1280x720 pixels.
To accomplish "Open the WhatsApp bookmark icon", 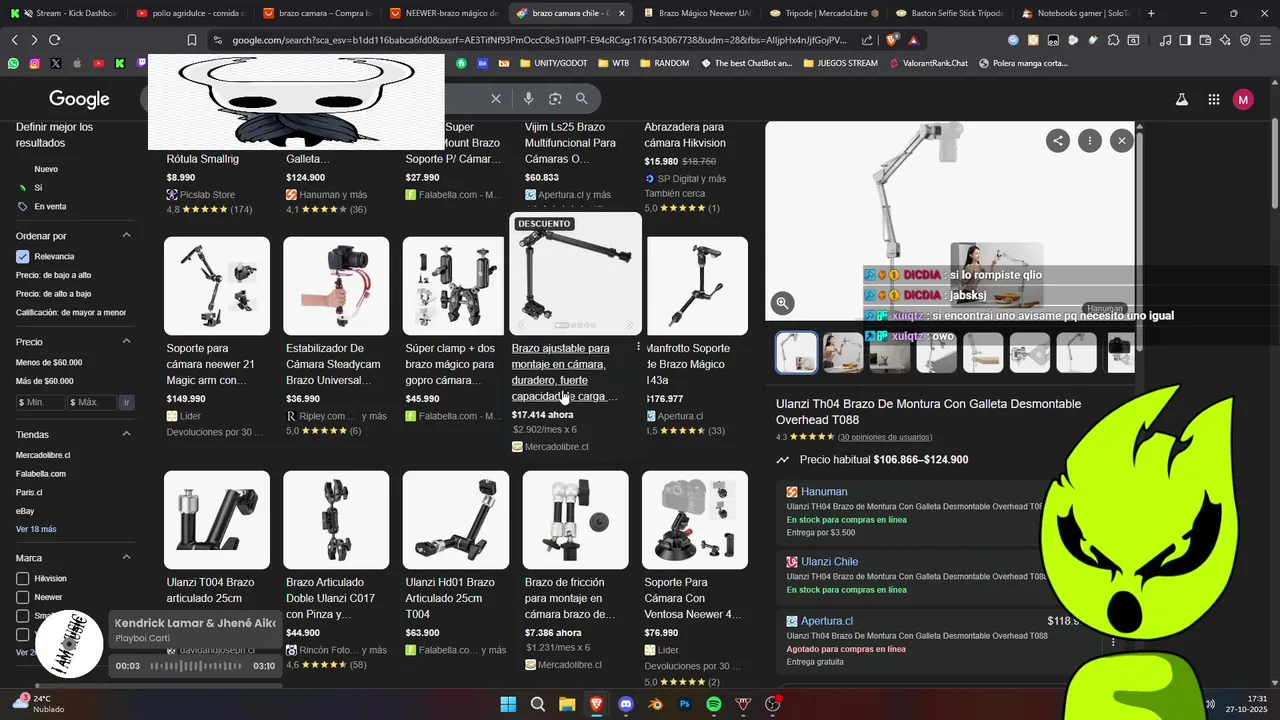I will click(13, 63).
